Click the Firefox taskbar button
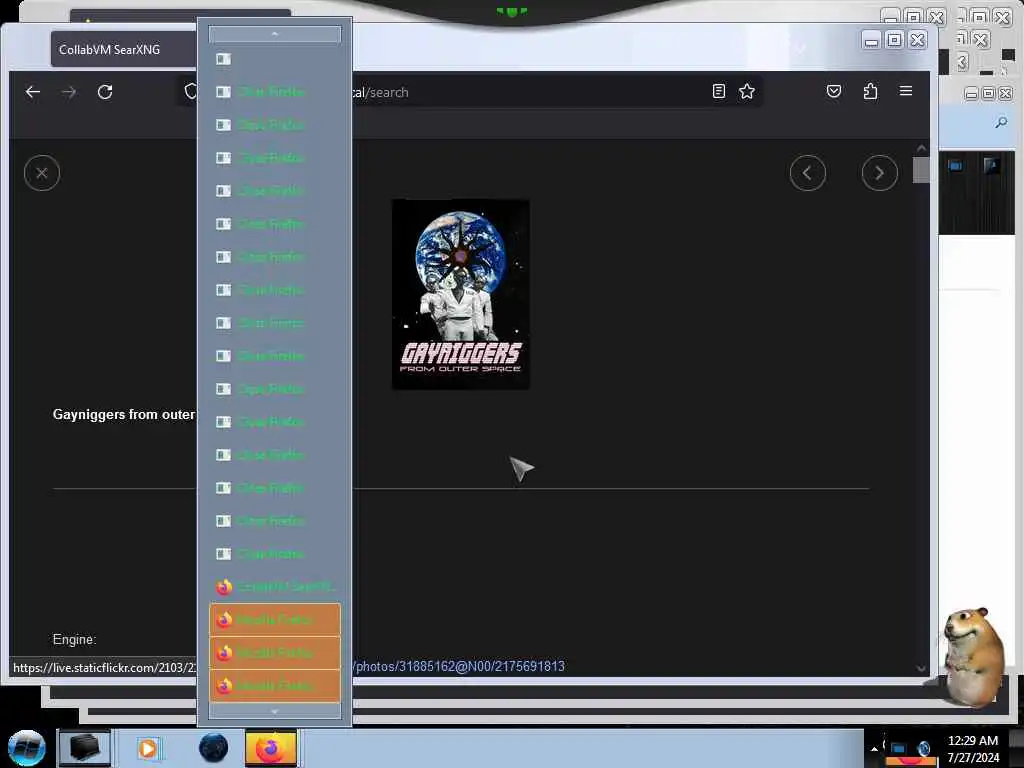Viewport: 1024px width, 768px height. tap(271, 748)
